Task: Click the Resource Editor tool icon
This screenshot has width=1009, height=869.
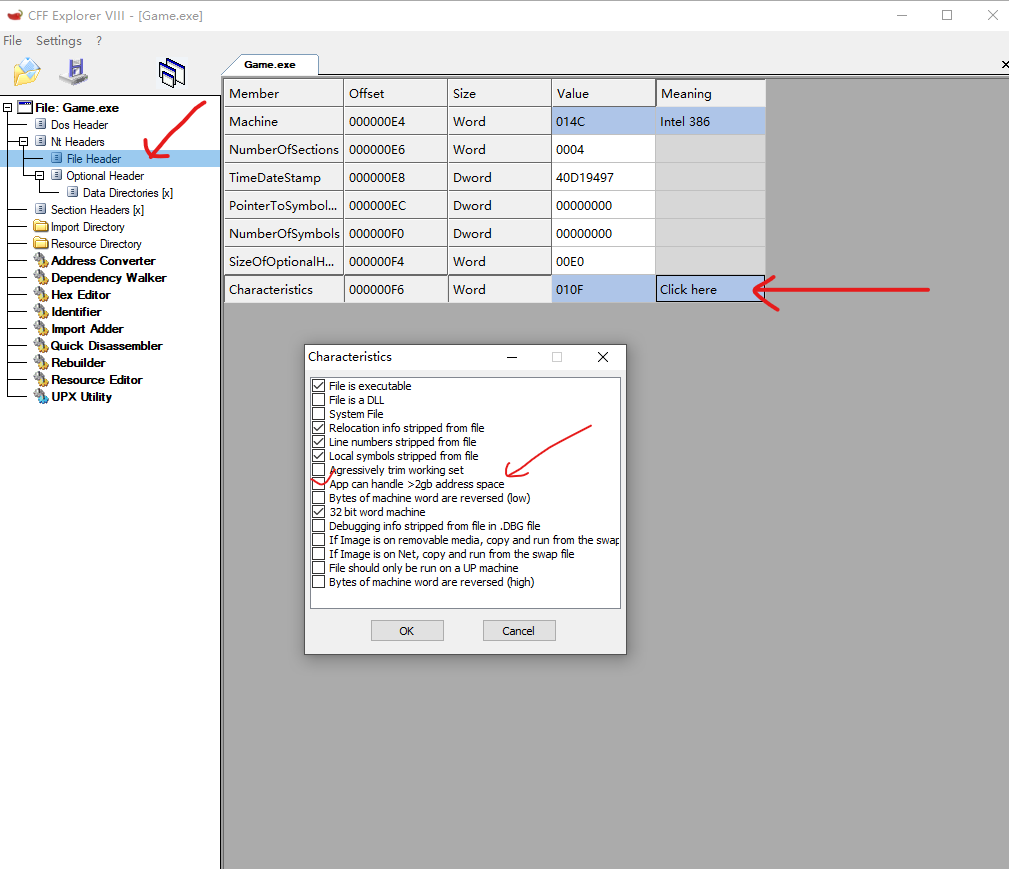Action: pos(41,380)
